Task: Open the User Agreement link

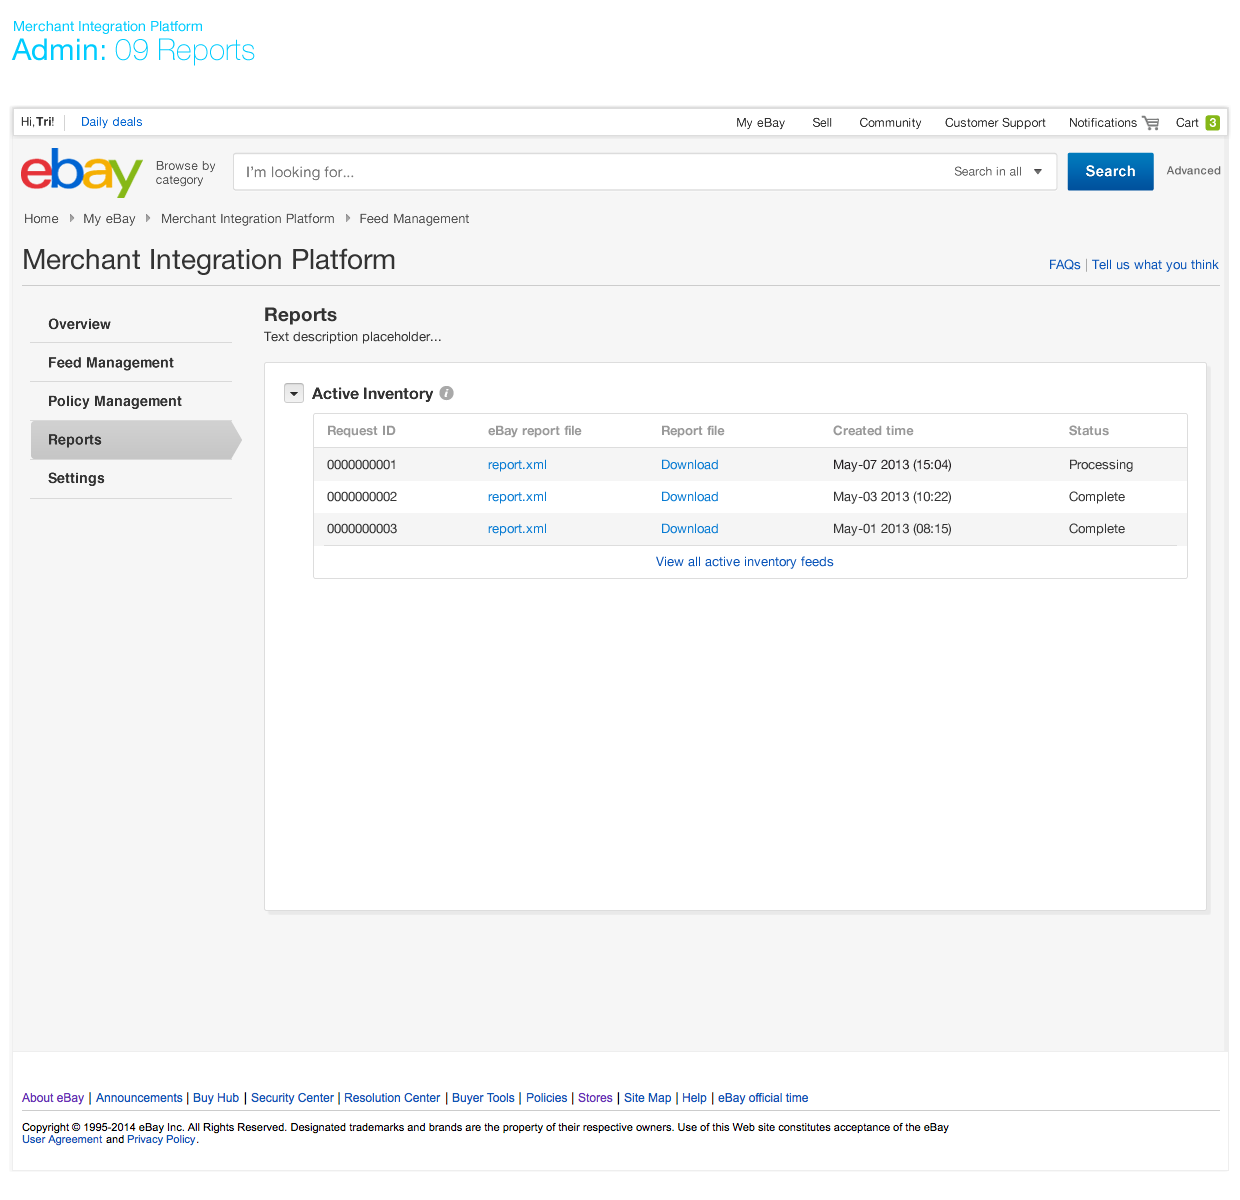Action: (62, 1139)
